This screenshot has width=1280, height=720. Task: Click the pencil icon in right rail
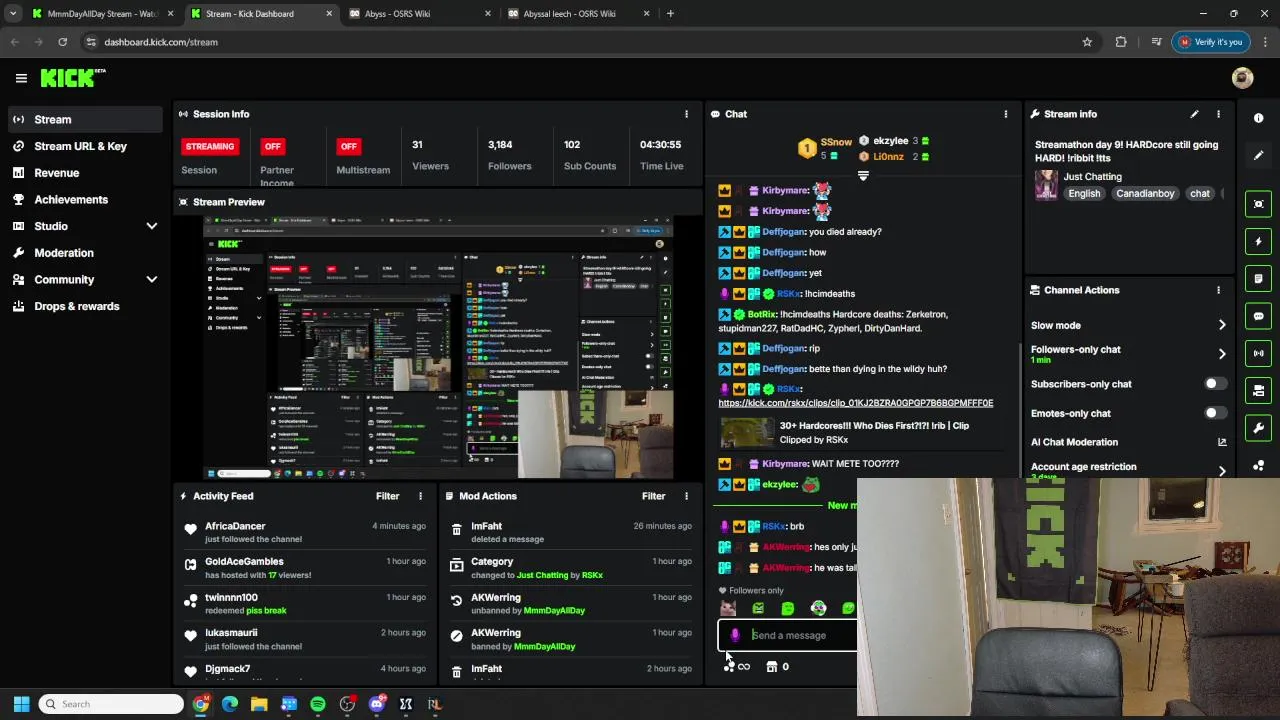[x=1258, y=155]
